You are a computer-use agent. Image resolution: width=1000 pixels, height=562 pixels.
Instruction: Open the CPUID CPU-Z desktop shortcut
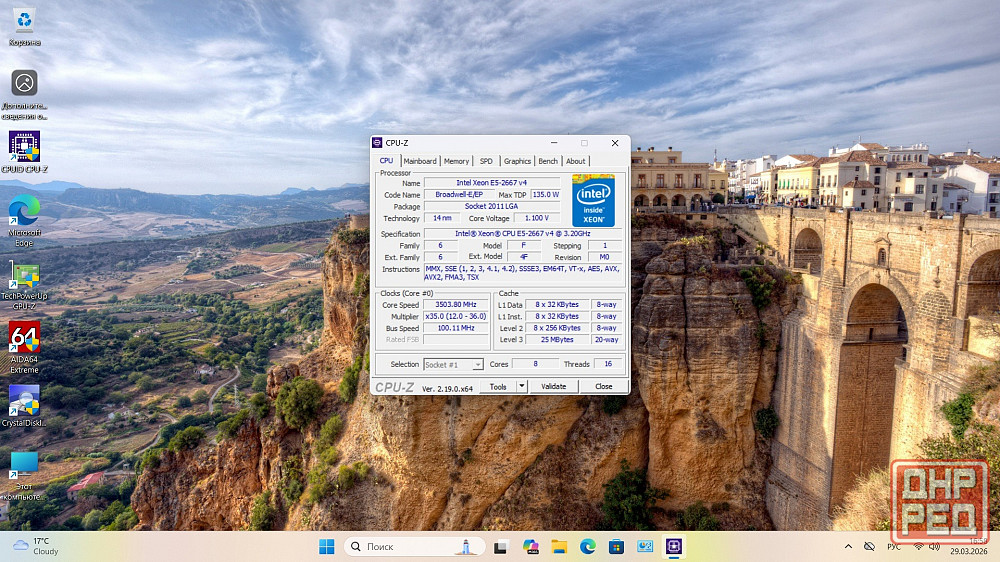pyautogui.click(x=24, y=147)
